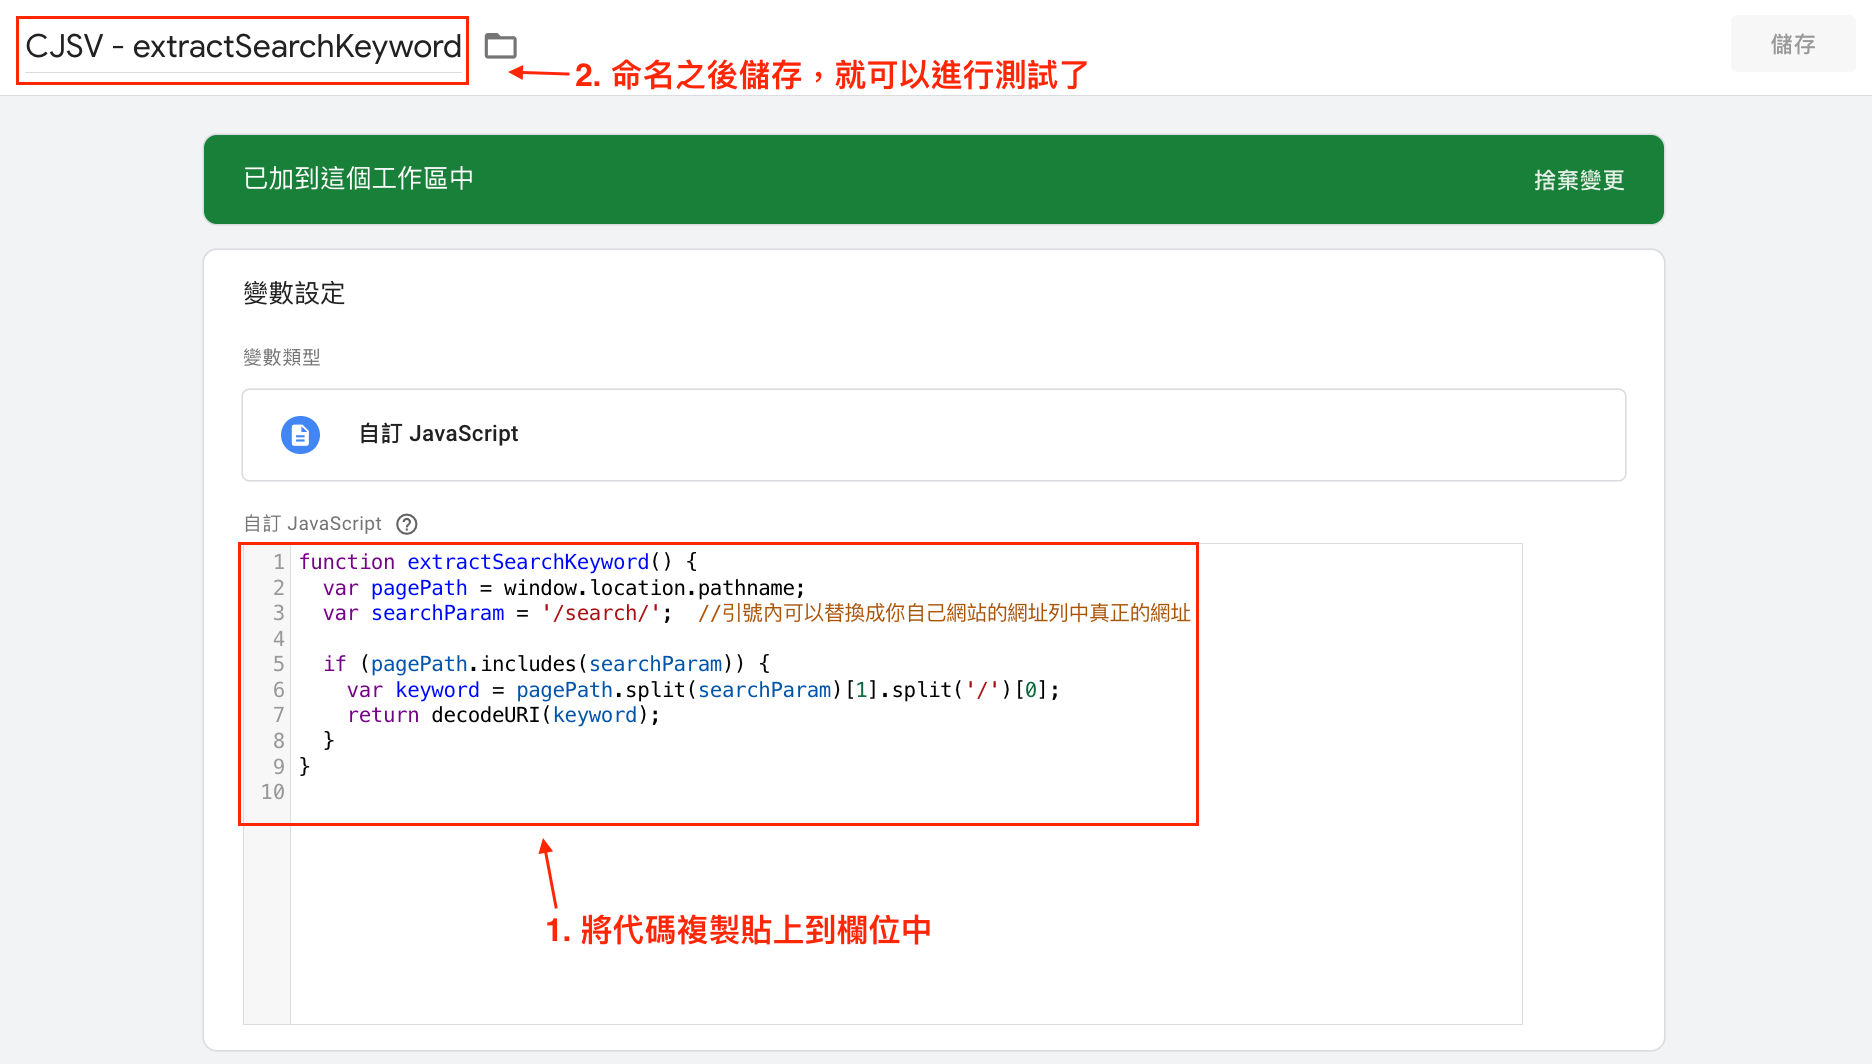Screen dimensions: 1872x1064
Task: Click 捨棄變更 discard changes link
Action: (1579, 180)
